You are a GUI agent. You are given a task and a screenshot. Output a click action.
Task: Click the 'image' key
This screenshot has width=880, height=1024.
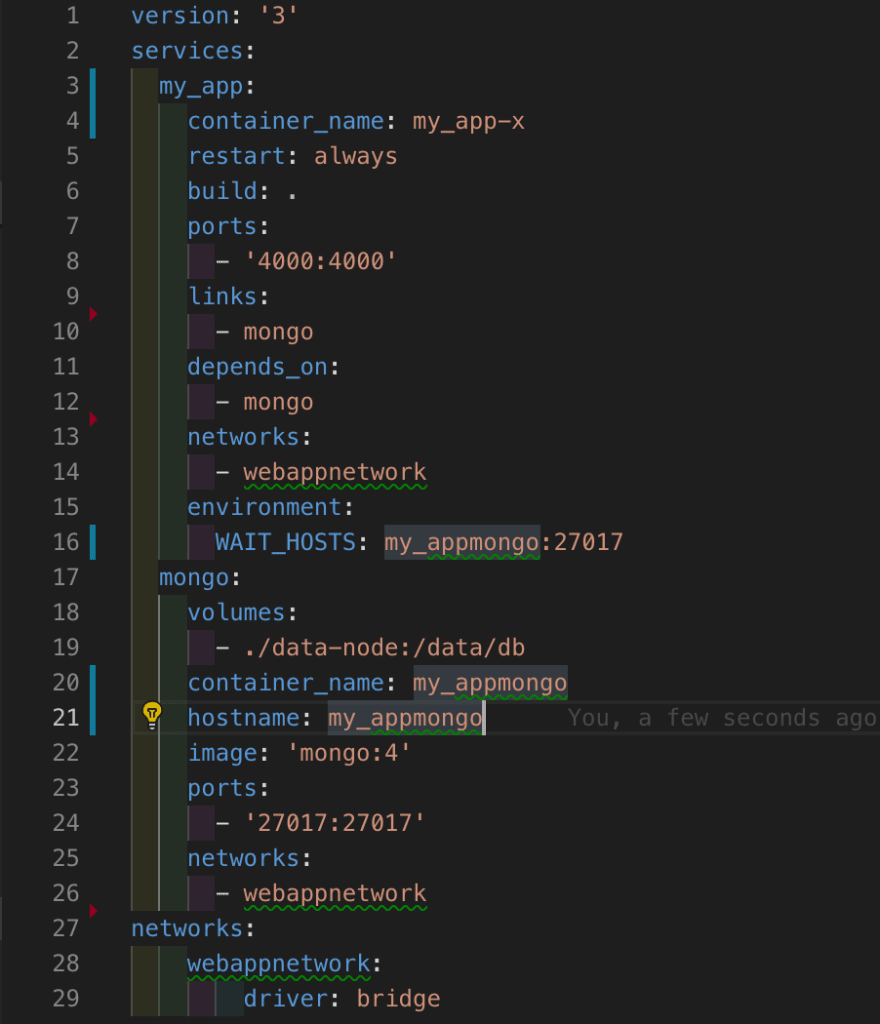[223, 754]
